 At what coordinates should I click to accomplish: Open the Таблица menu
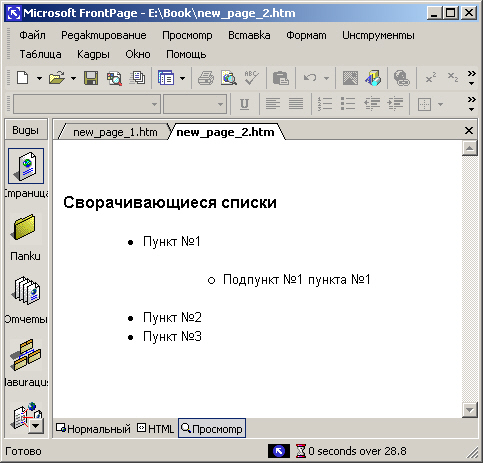[x=40, y=54]
